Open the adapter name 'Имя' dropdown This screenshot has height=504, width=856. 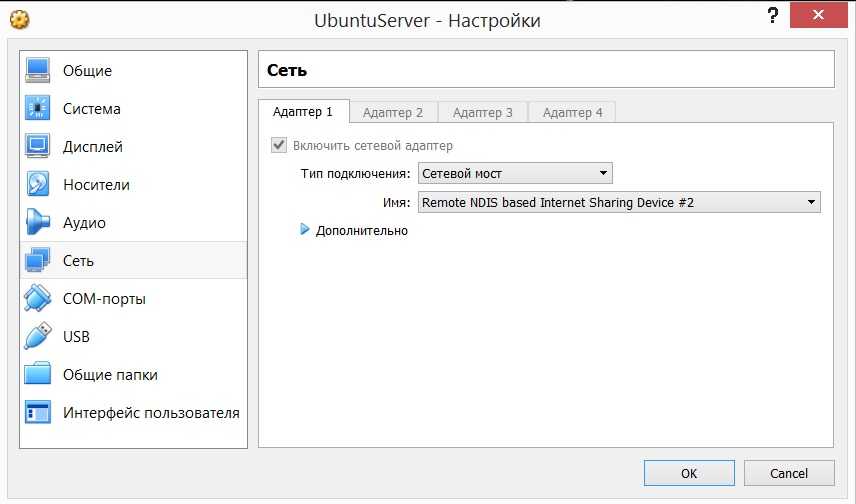tap(619, 203)
